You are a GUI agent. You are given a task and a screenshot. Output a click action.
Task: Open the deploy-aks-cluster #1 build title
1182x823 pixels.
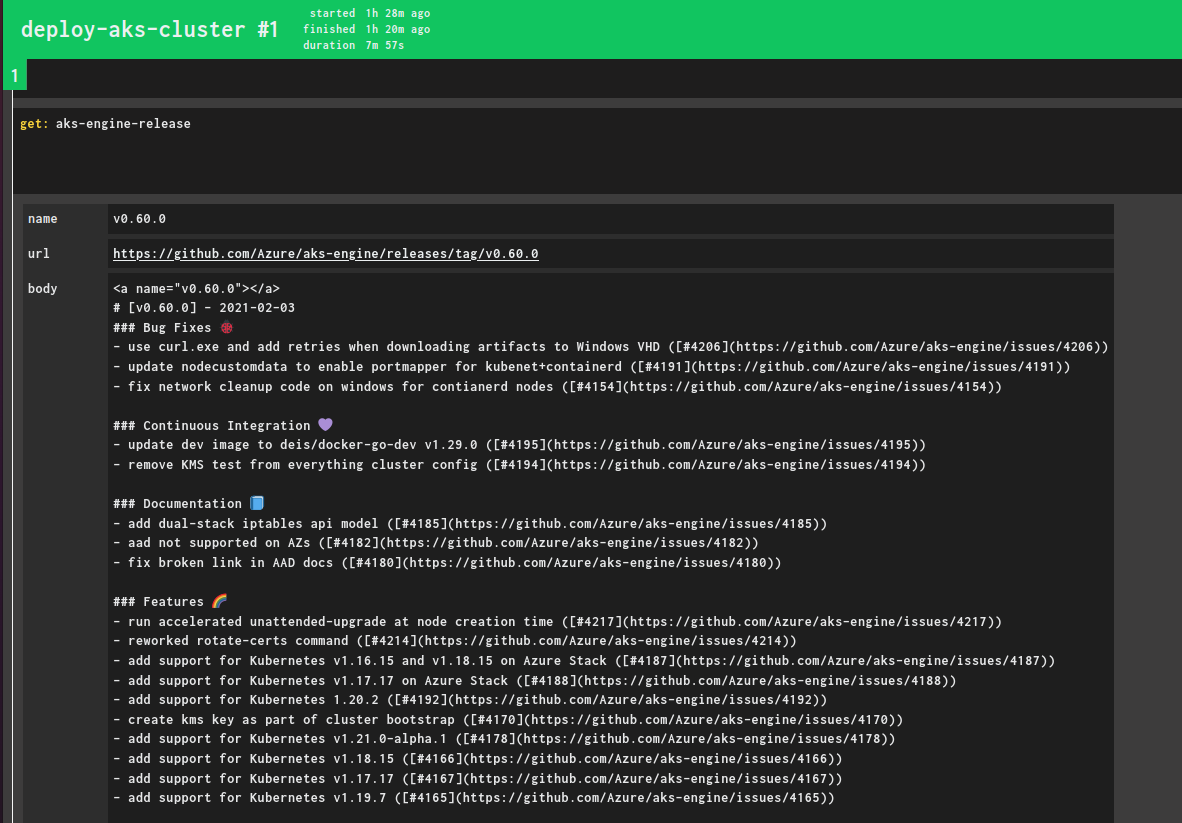(x=150, y=29)
